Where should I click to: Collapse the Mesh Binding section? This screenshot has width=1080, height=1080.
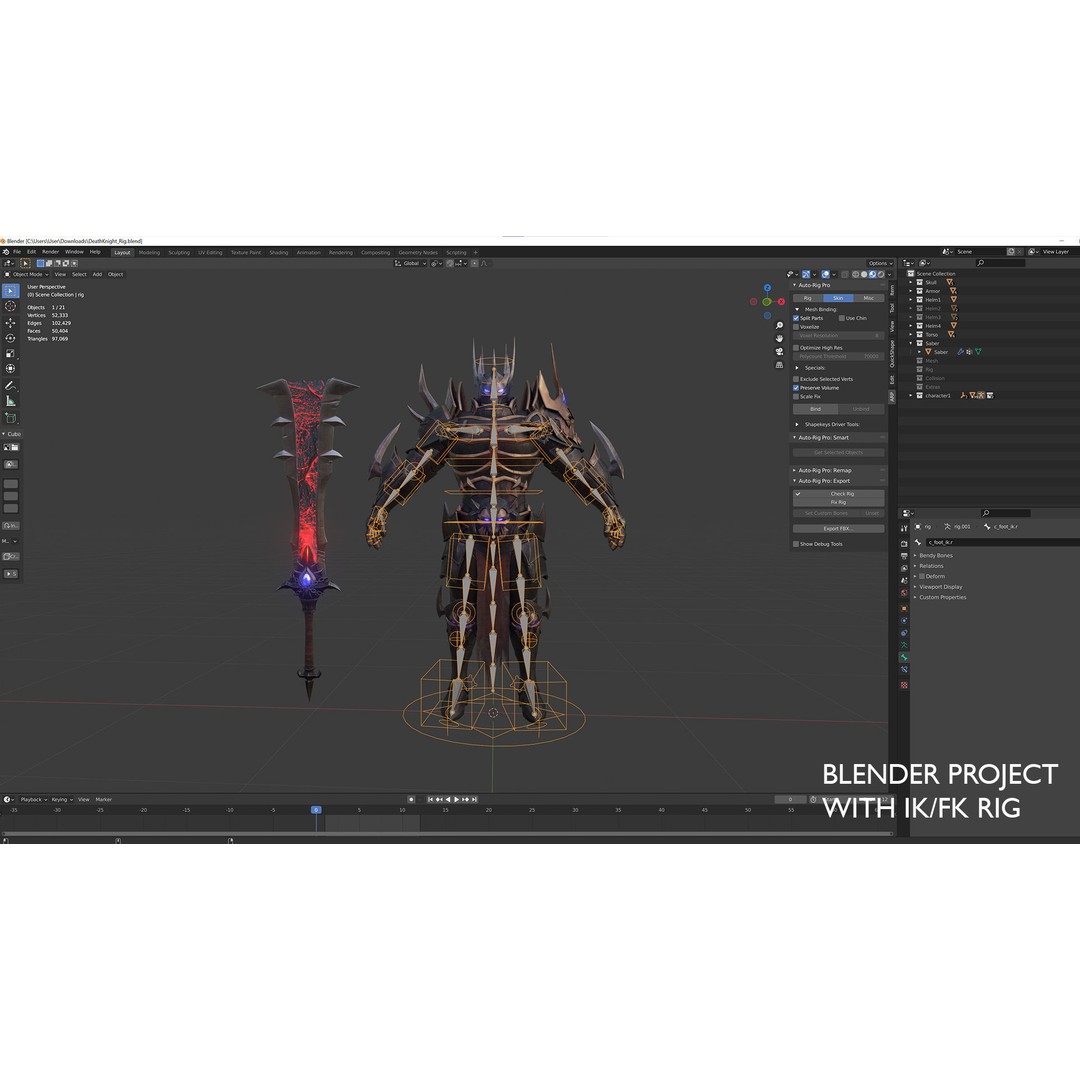click(798, 309)
